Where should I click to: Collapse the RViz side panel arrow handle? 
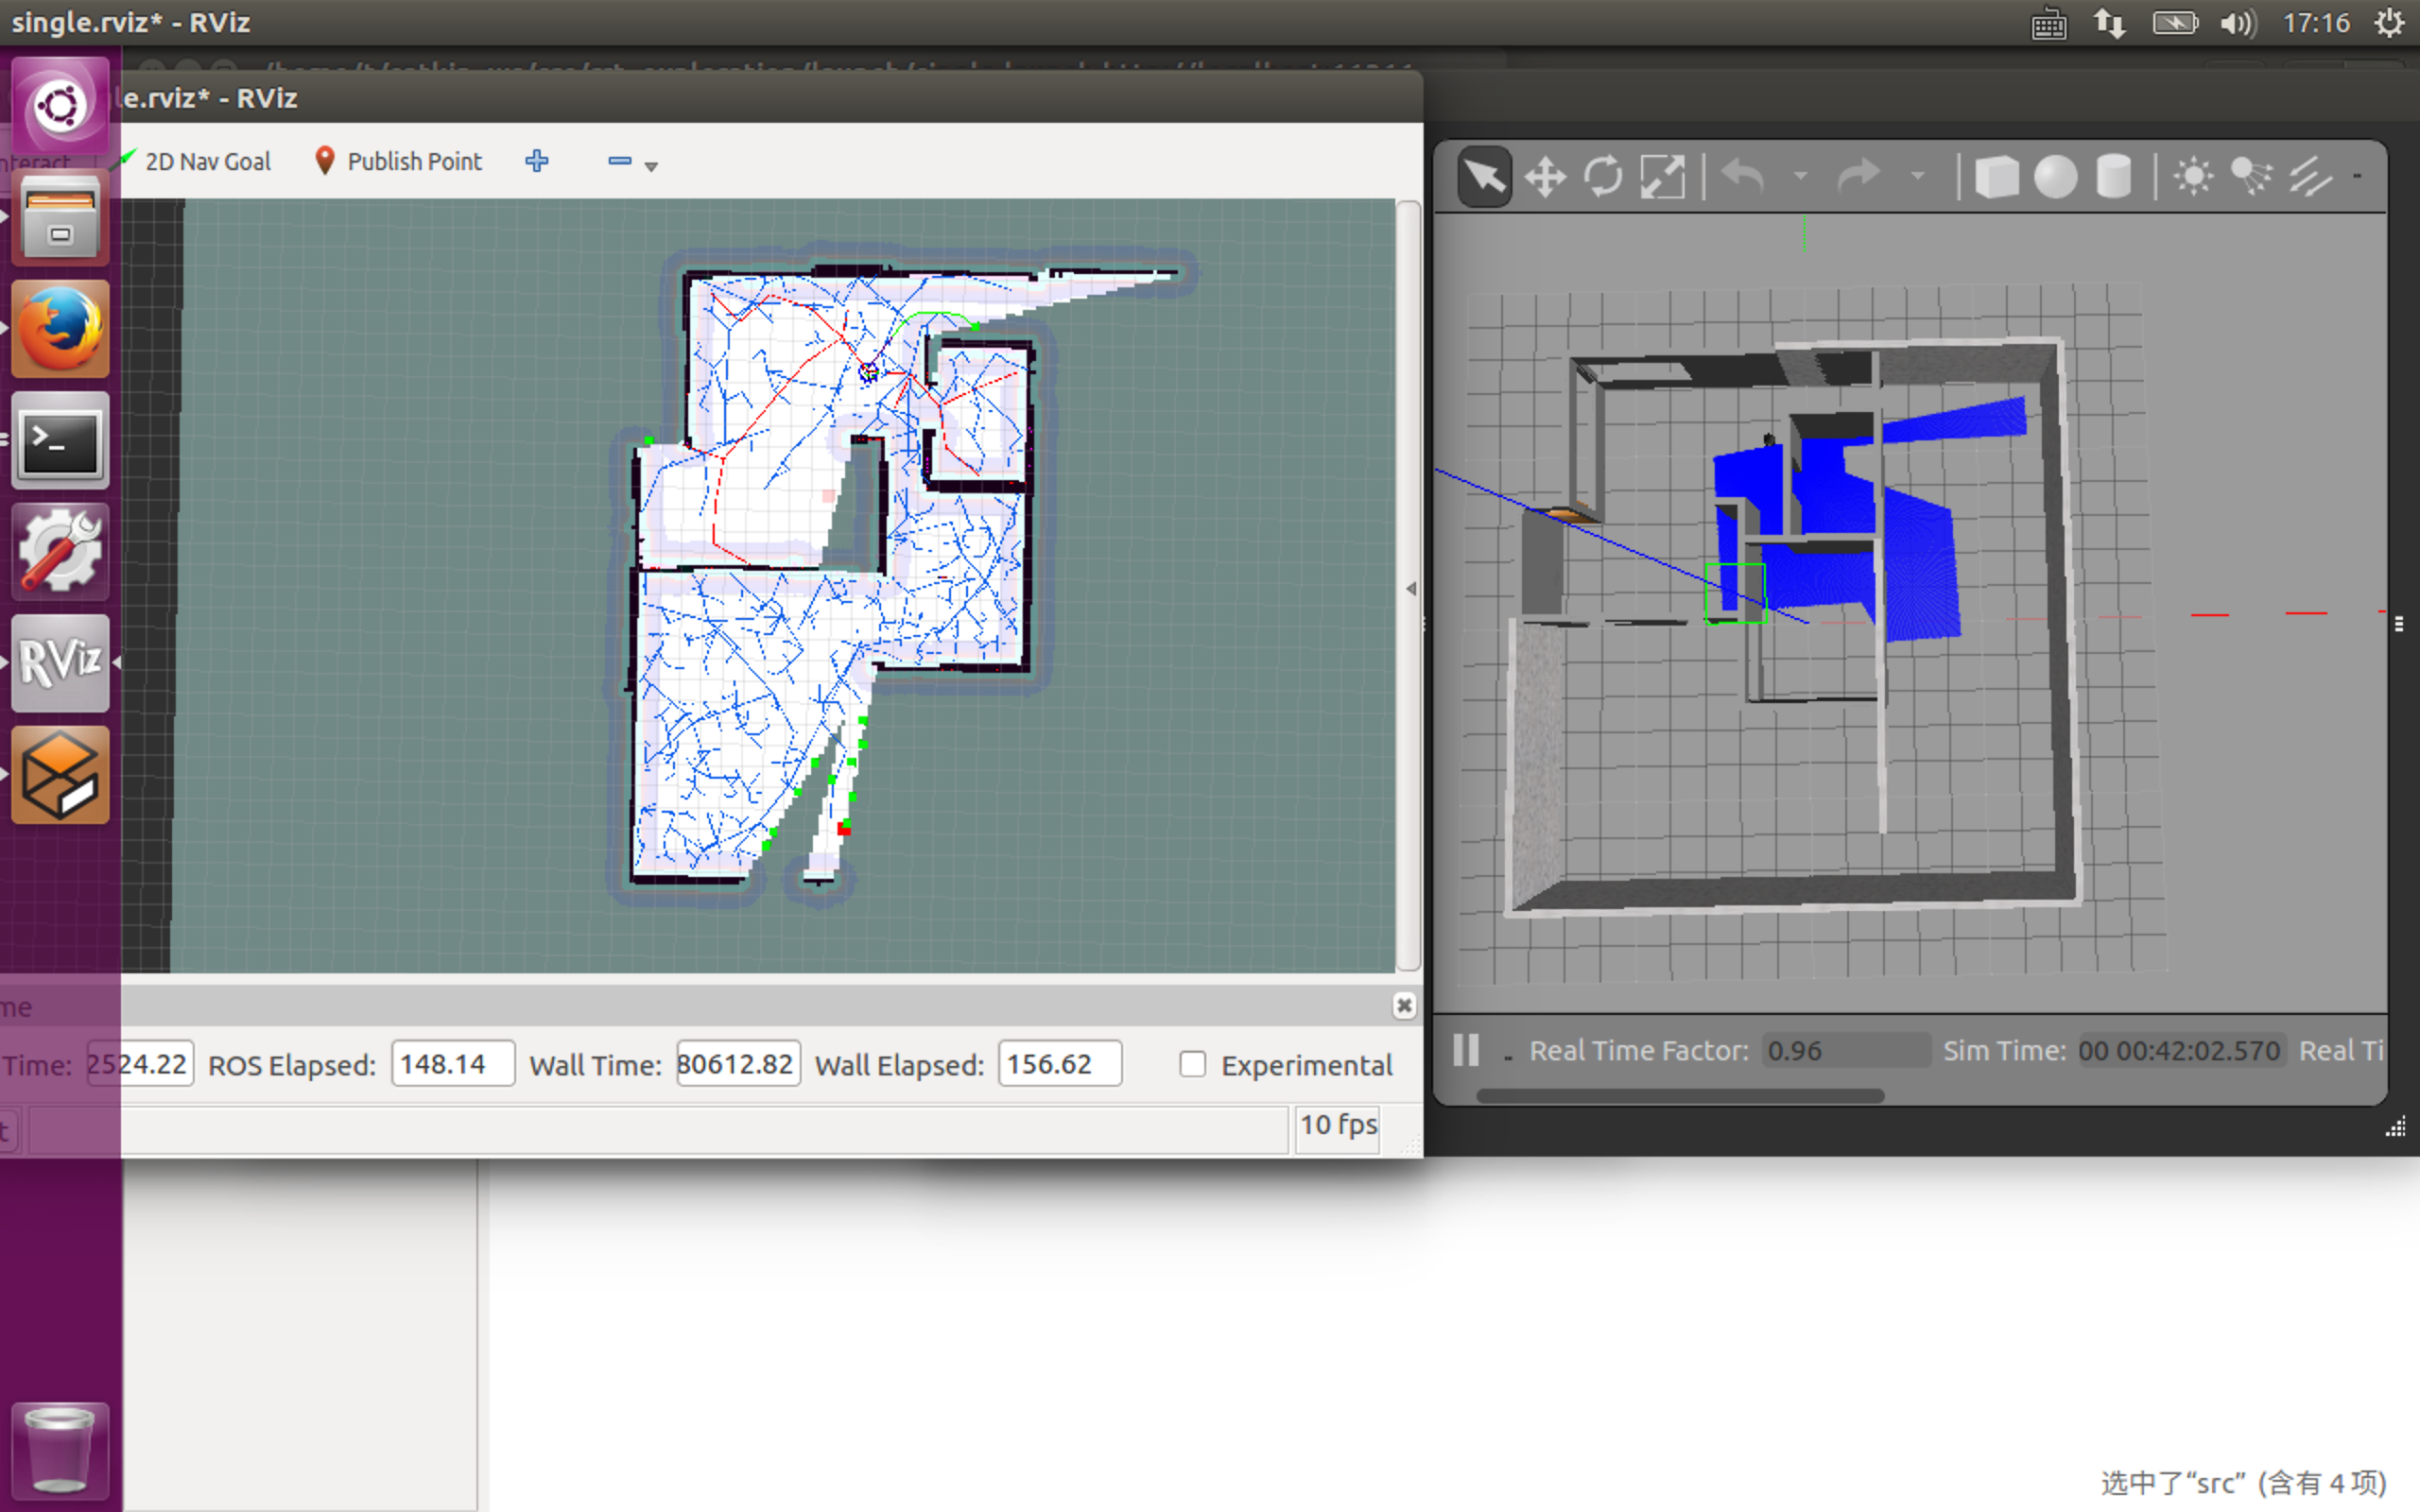tap(1411, 588)
